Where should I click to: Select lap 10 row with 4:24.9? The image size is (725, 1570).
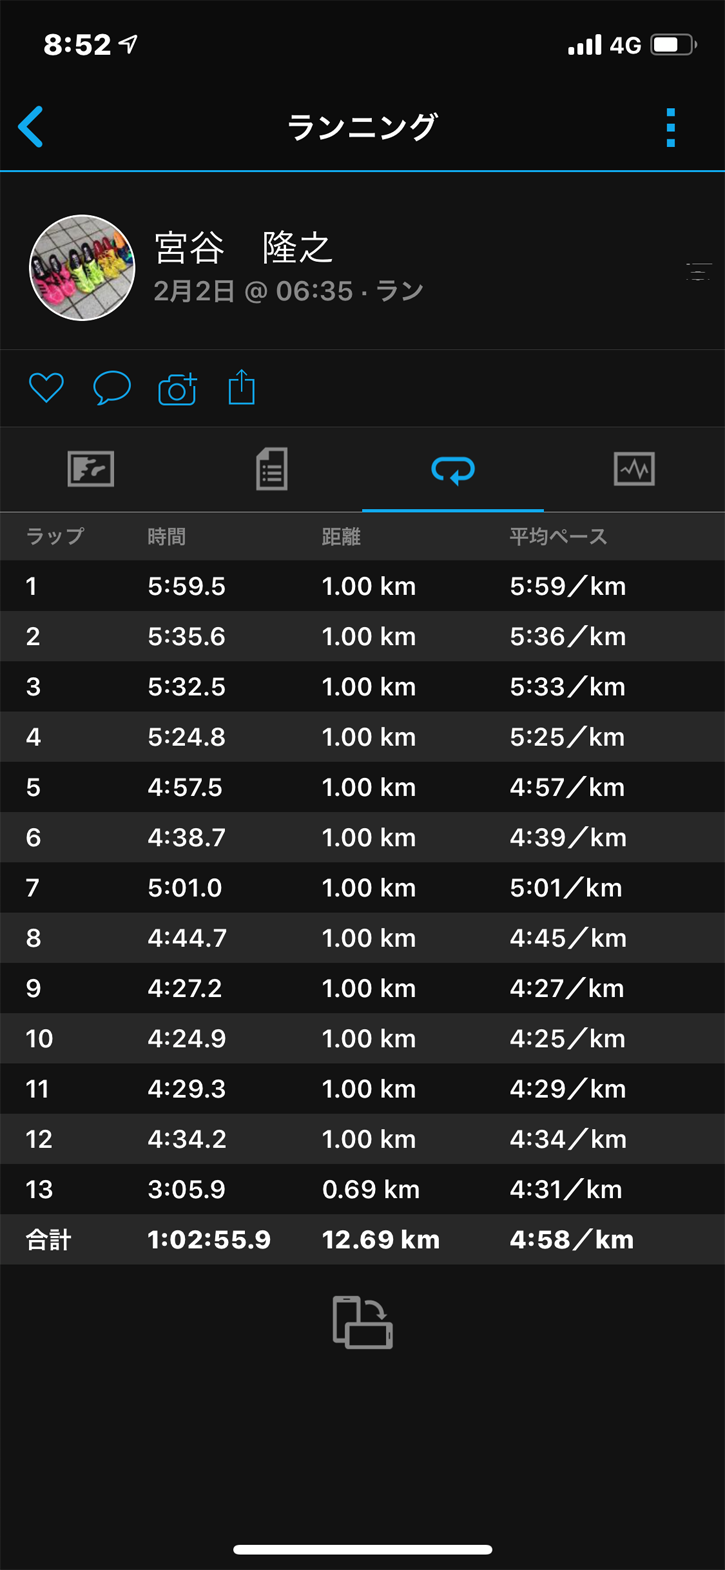pos(362,1038)
